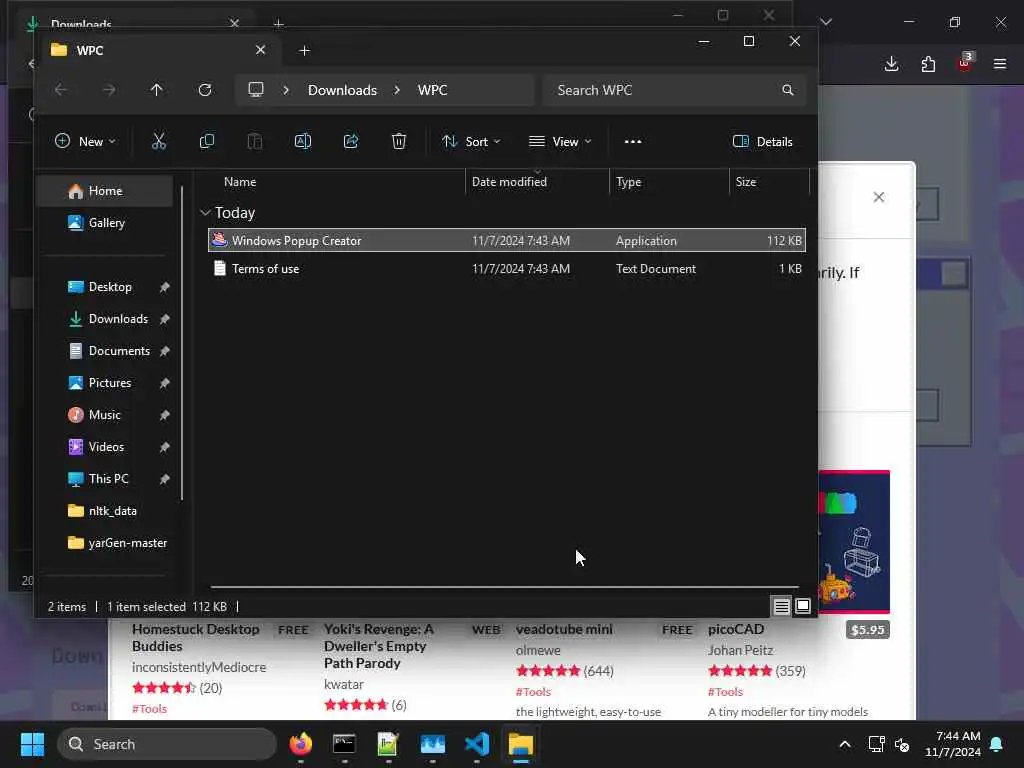This screenshot has height=768, width=1024.
Task: Select the Windows Popup Creator application
Action: pos(507,240)
